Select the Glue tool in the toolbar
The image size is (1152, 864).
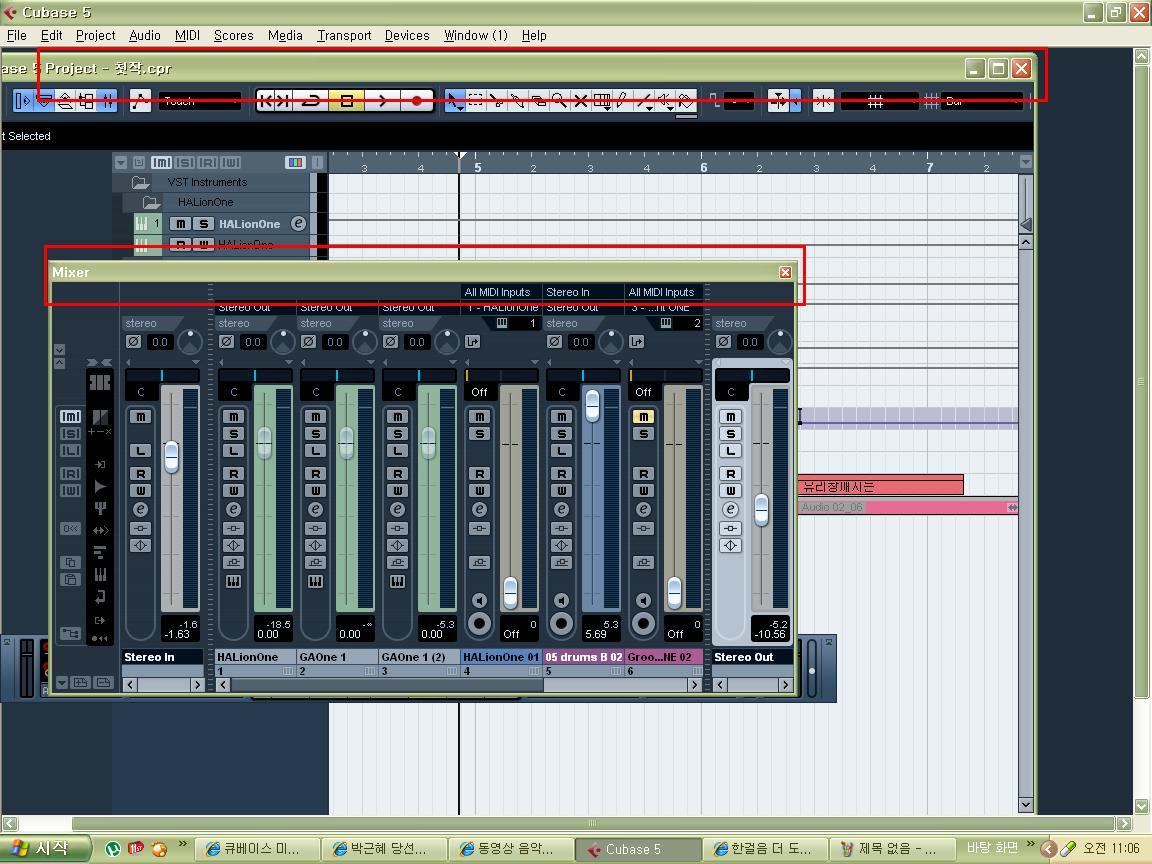click(x=517, y=101)
